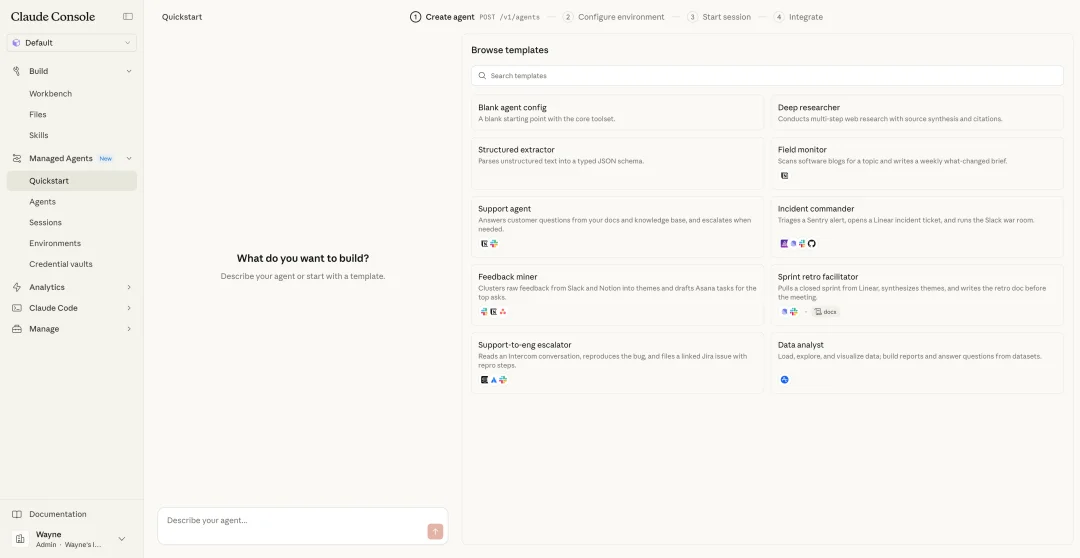Expand the Analytics section

pyautogui.click(x=129, y=287)
